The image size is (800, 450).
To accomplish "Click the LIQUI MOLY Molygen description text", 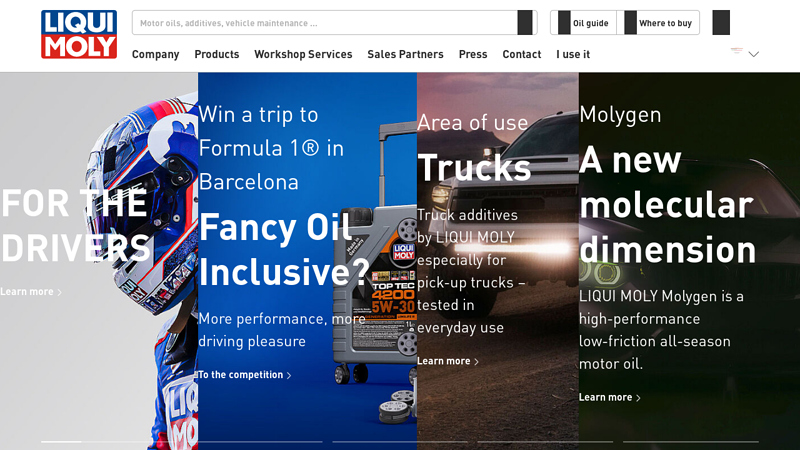I will click(661, 330).
